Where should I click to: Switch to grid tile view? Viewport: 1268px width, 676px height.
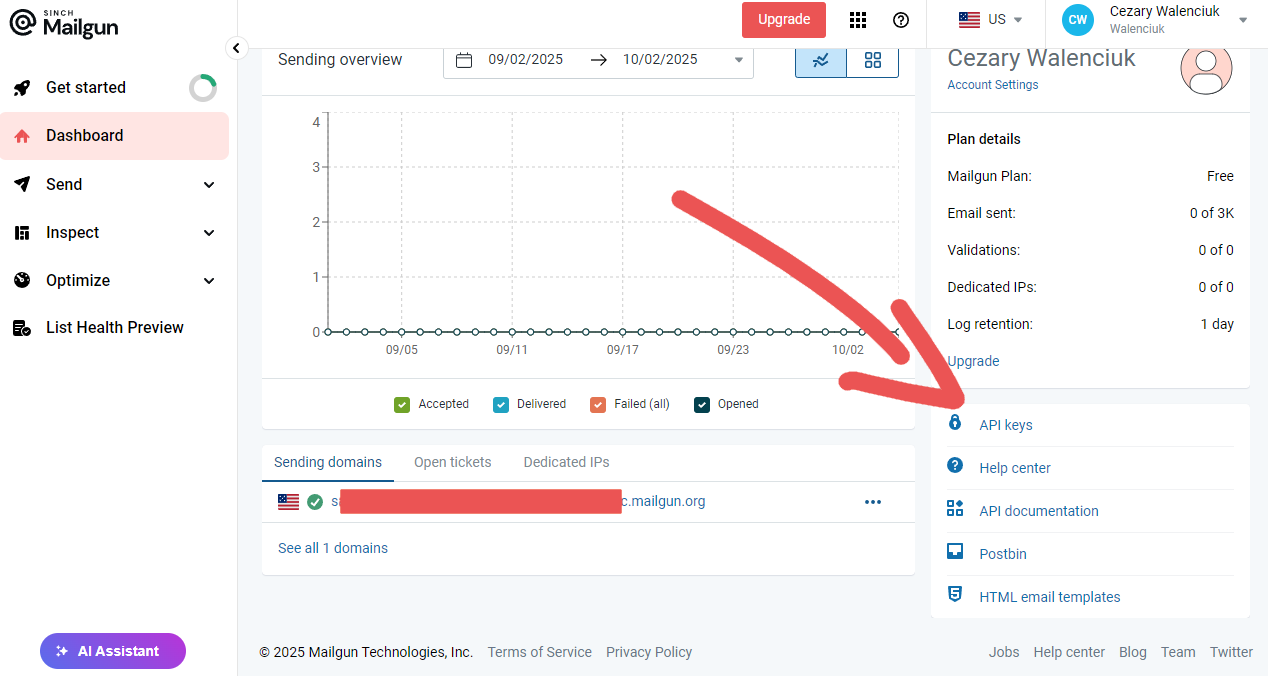[x=873, y=60]
